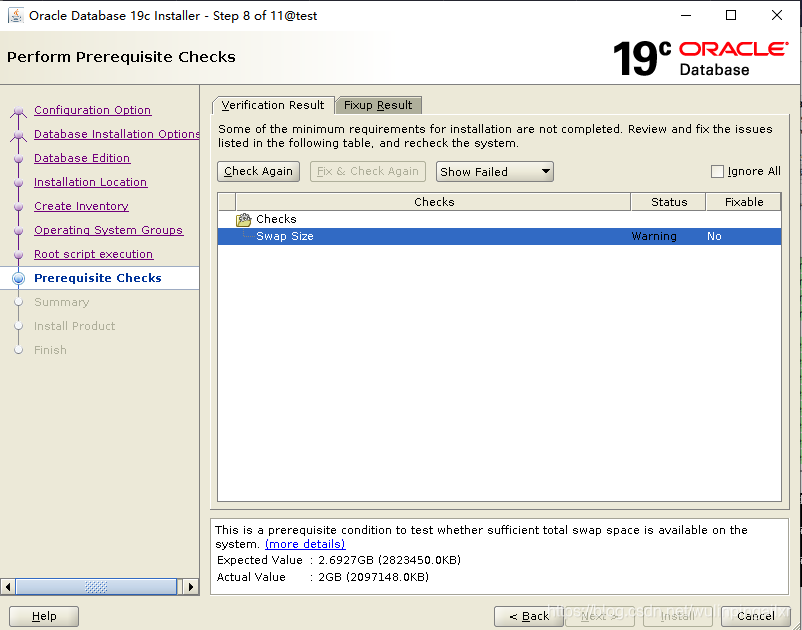Screen dimensions: 802x630
Task: Select the Checks folder icon in the table
Action: coord(243,219)
